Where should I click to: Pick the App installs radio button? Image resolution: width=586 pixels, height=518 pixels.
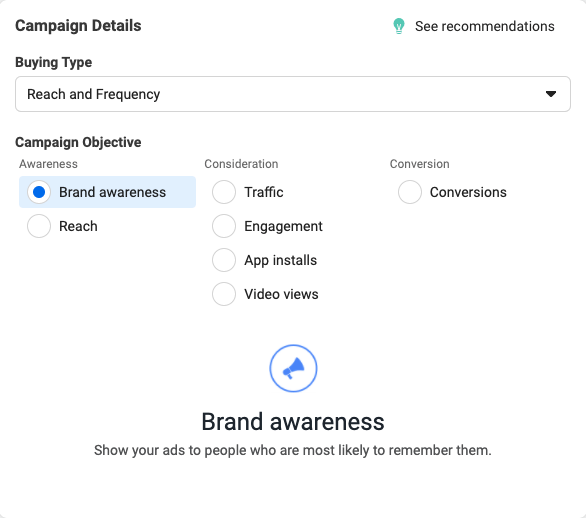224,260
